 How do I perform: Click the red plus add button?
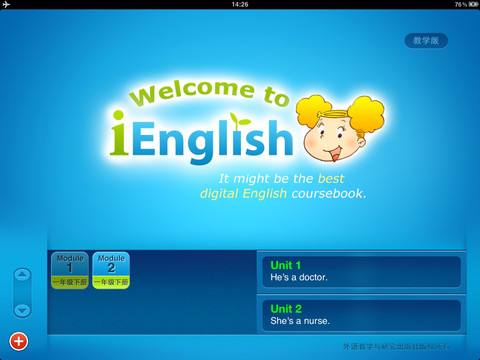click(x=19, y=341)
